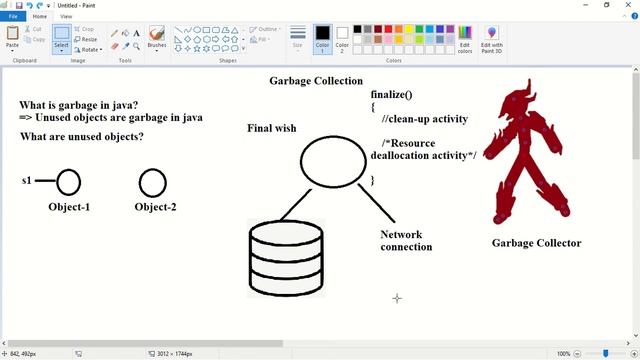Click zoom out minus button
This screenshot has height=360, width=640.
click(577, 354)
